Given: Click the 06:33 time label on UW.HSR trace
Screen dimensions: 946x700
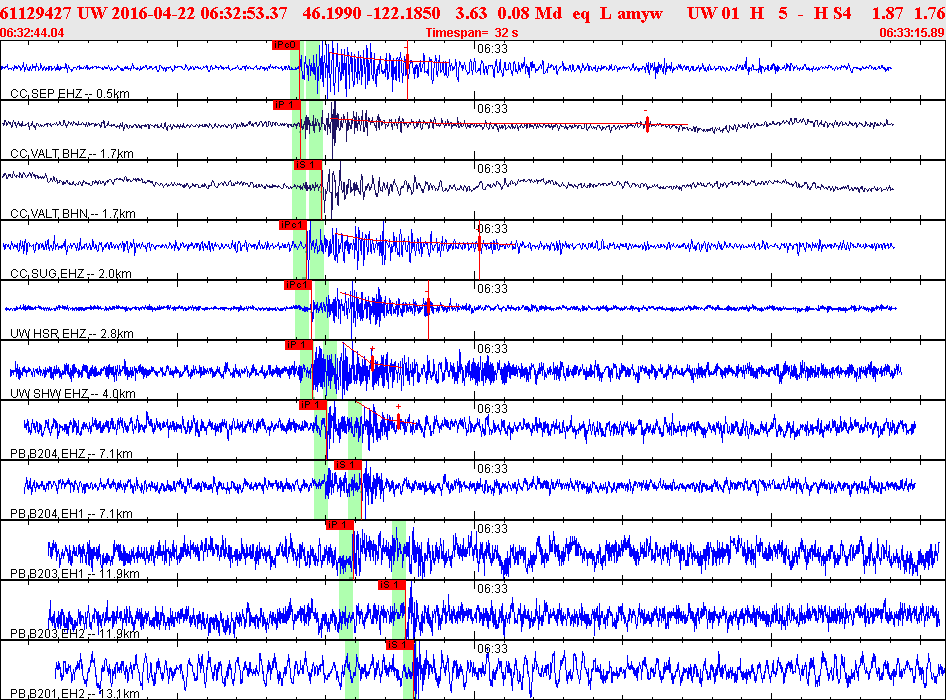Looking at the screenshot, I should [x=493, y=289].
